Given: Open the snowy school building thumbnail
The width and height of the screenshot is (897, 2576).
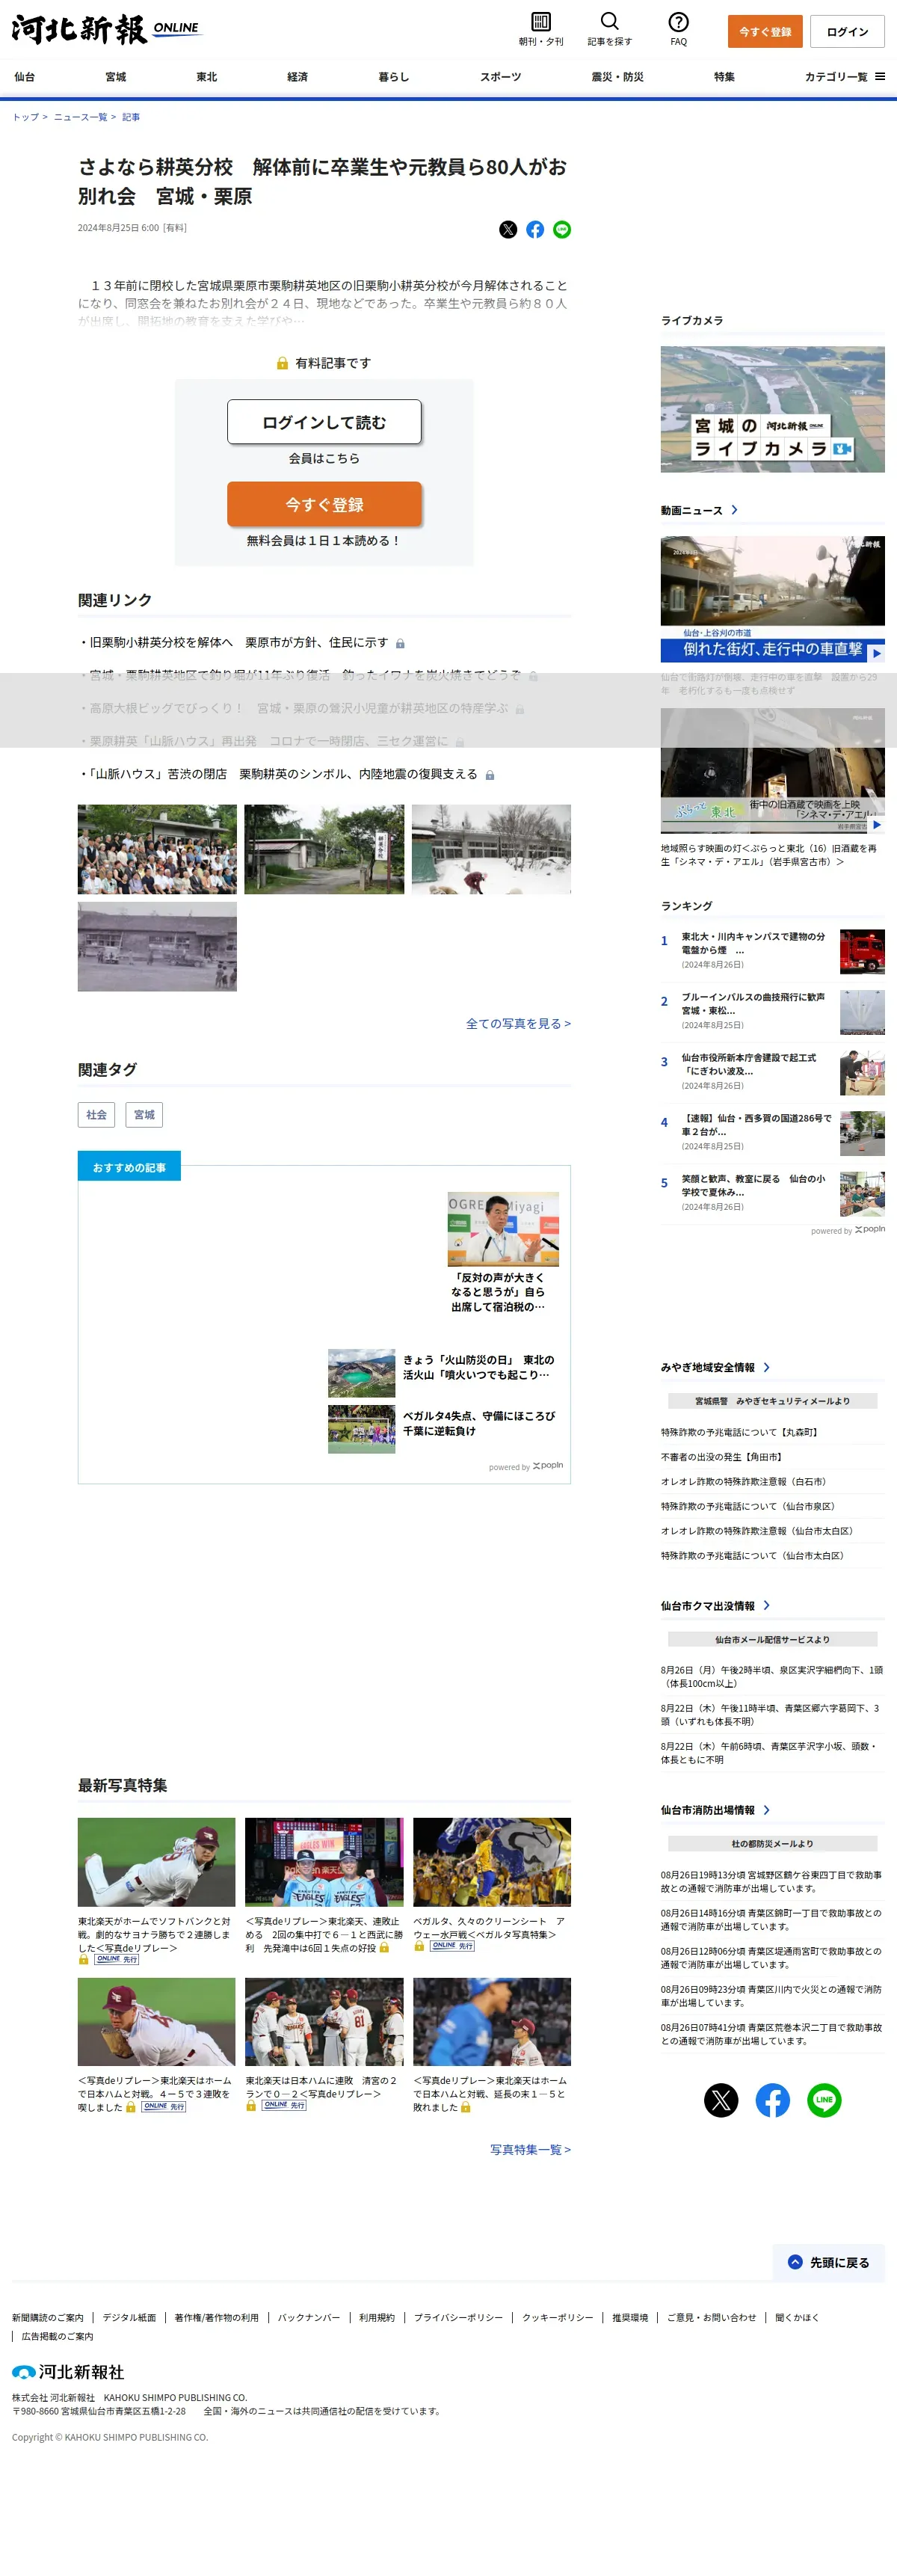Looking at the screenshot, I should 491,849.
